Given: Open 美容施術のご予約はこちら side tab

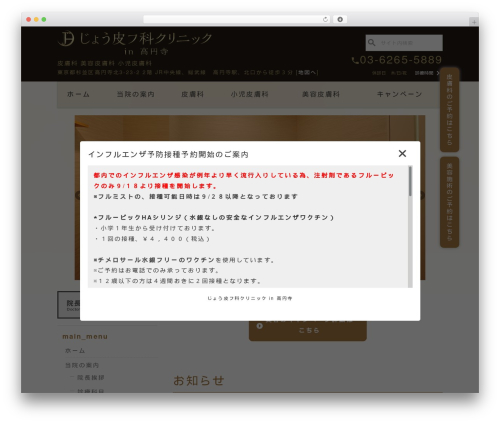Looking at the screenshot, I should [449, 202].
